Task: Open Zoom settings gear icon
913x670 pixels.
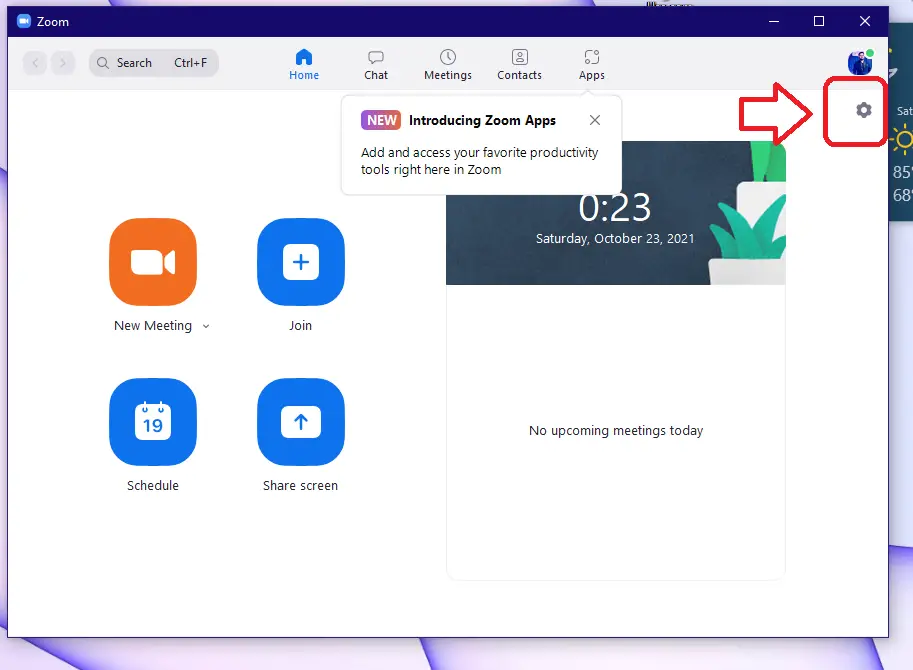Action: pyautogui.click(x=864, y=110)
